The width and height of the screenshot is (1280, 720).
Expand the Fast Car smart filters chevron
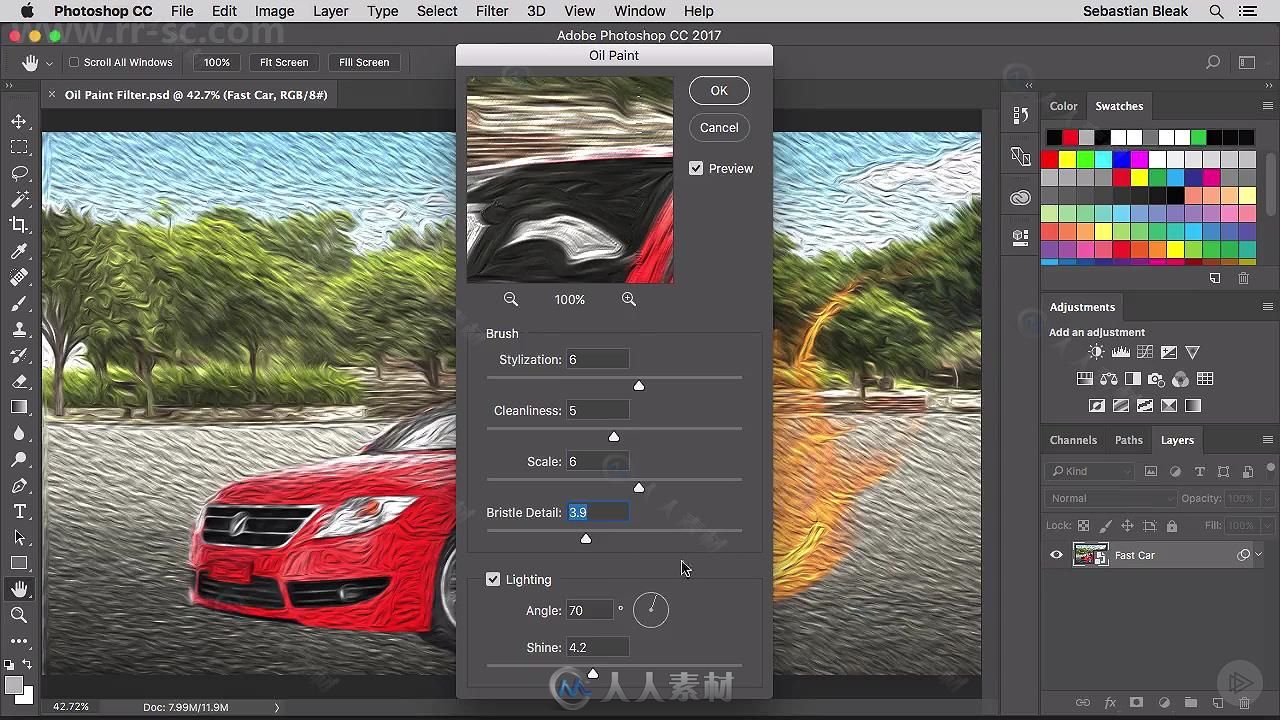[x=1259, y=555]
